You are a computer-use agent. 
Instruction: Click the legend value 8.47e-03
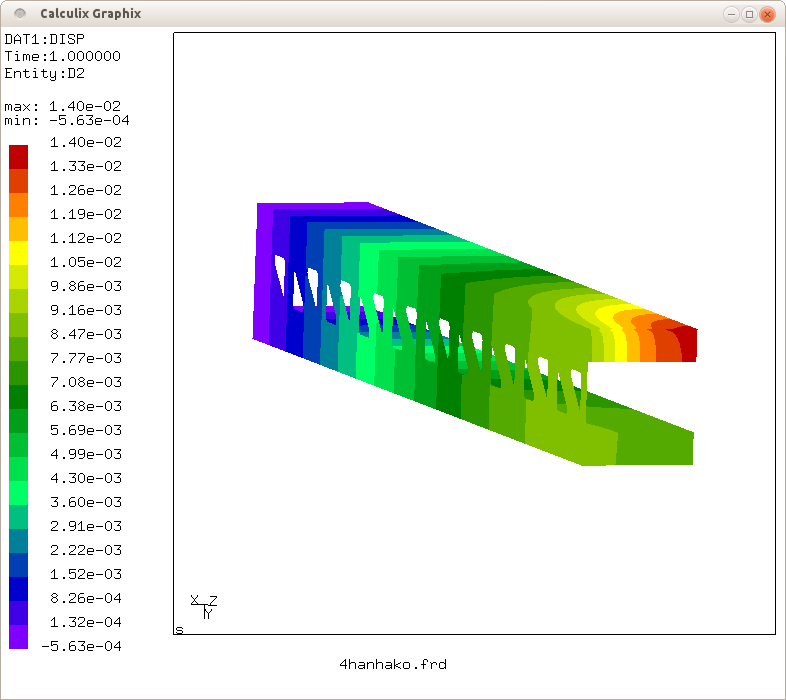click(x=86, y=334)
